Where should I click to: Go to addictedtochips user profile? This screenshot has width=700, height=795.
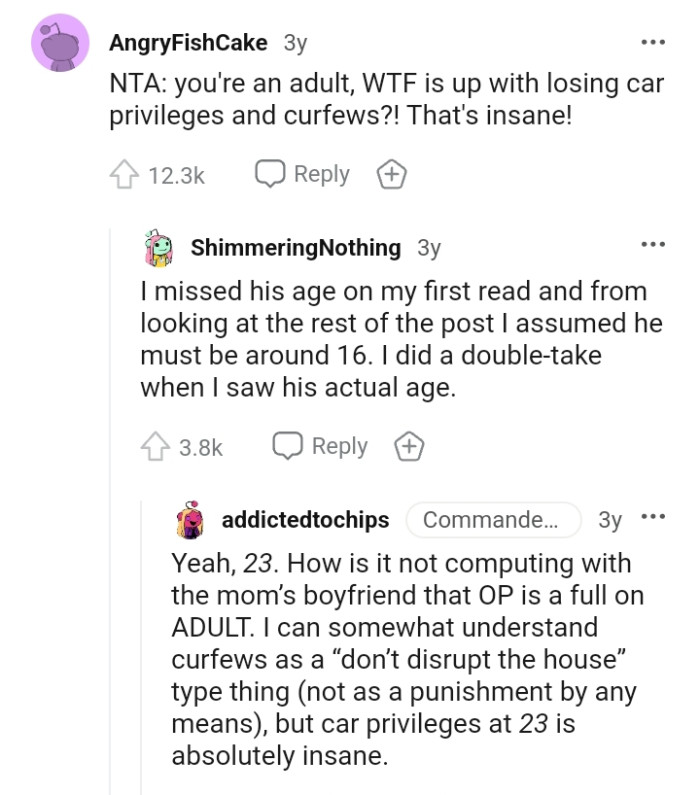307,520
